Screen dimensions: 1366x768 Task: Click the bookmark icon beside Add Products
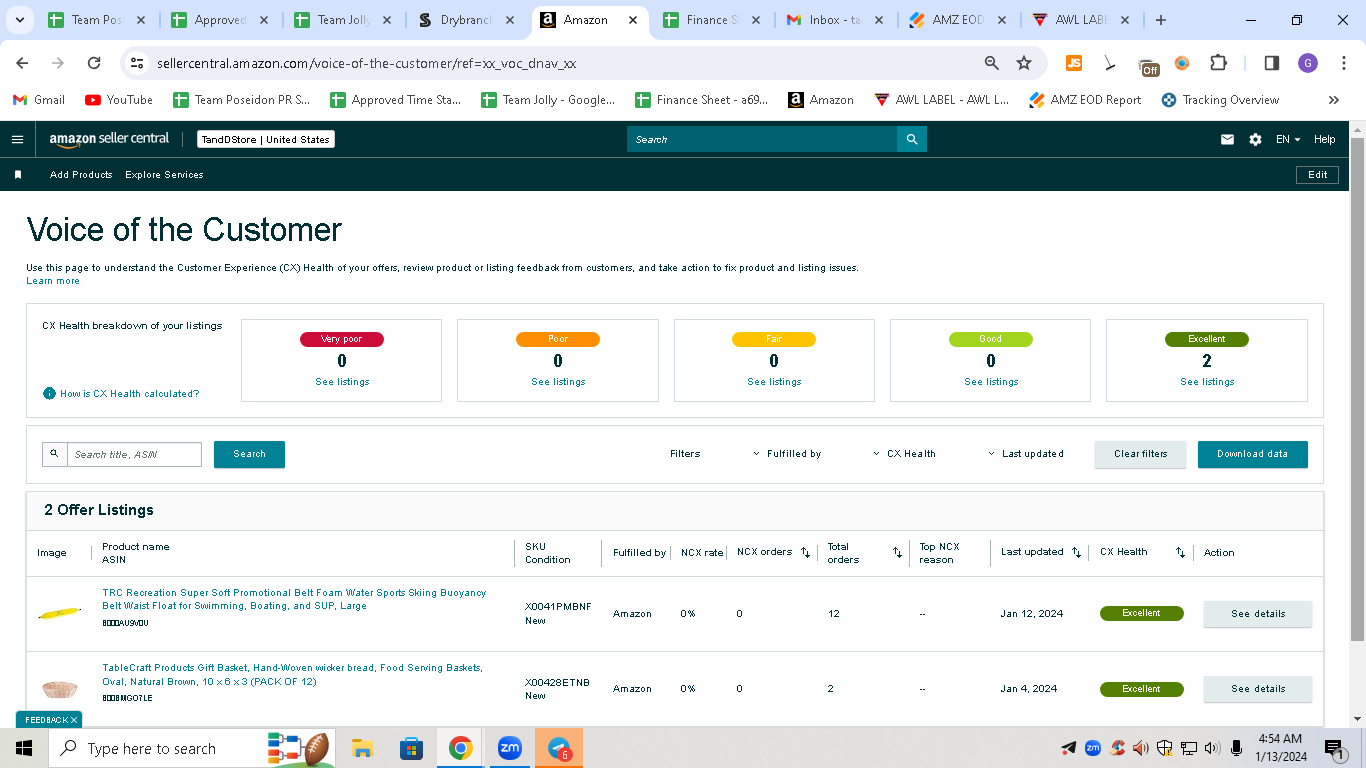(x=18, y=175)
